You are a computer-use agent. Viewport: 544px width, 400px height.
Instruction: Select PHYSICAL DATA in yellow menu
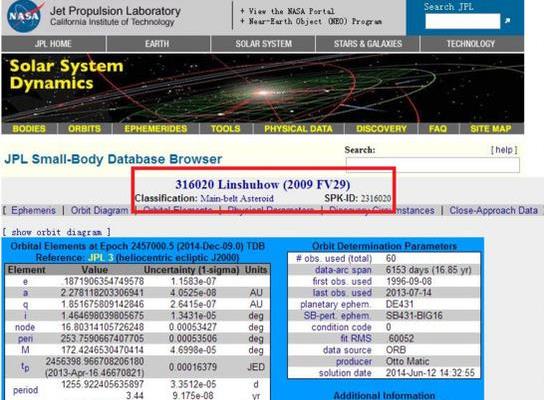298,129
